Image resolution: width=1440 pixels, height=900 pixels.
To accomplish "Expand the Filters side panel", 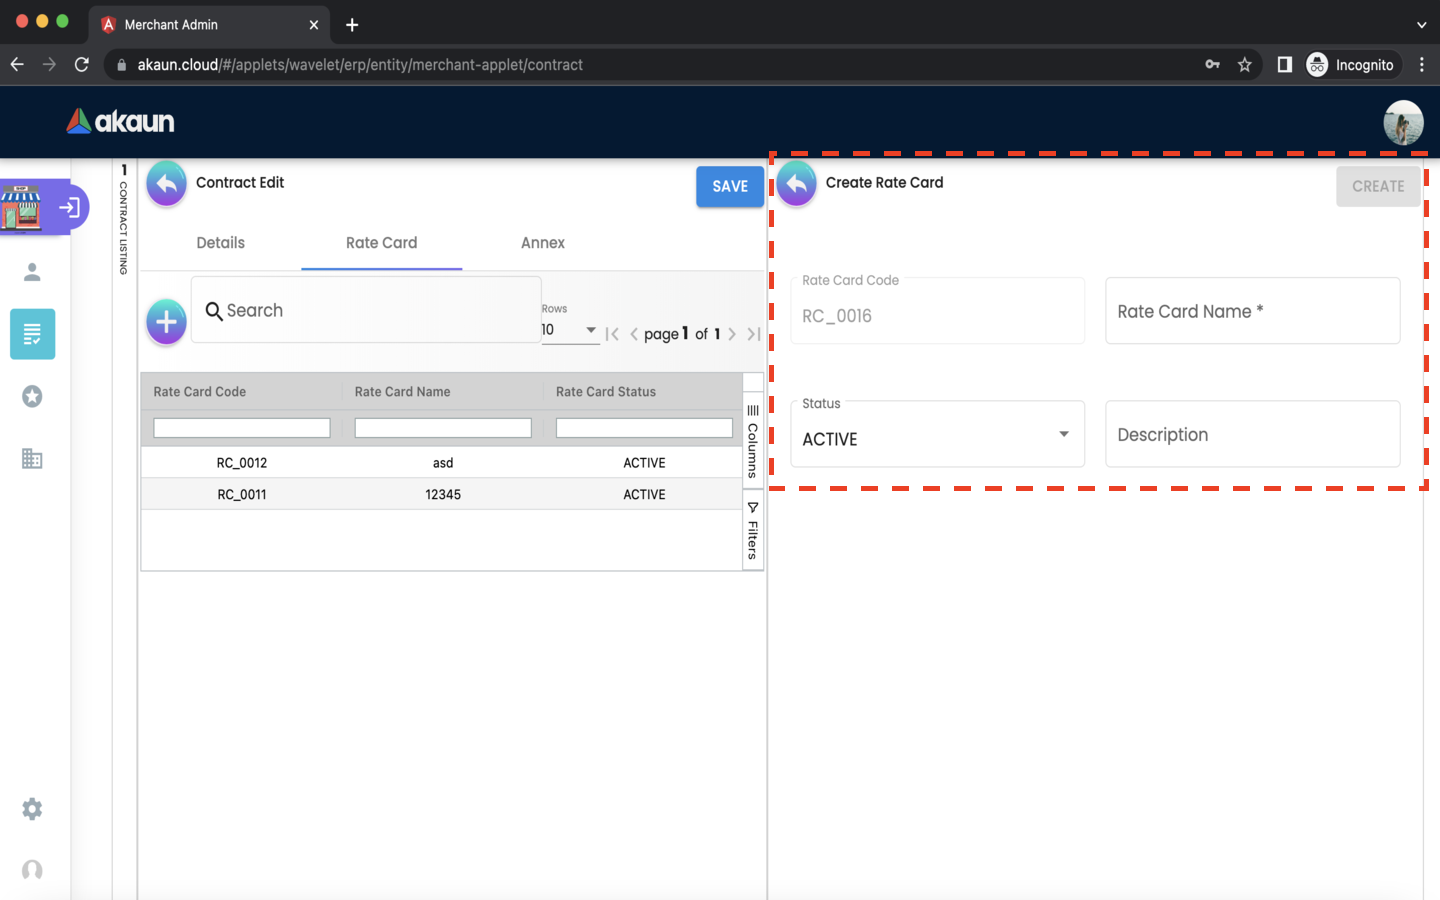I will (753, 531).
